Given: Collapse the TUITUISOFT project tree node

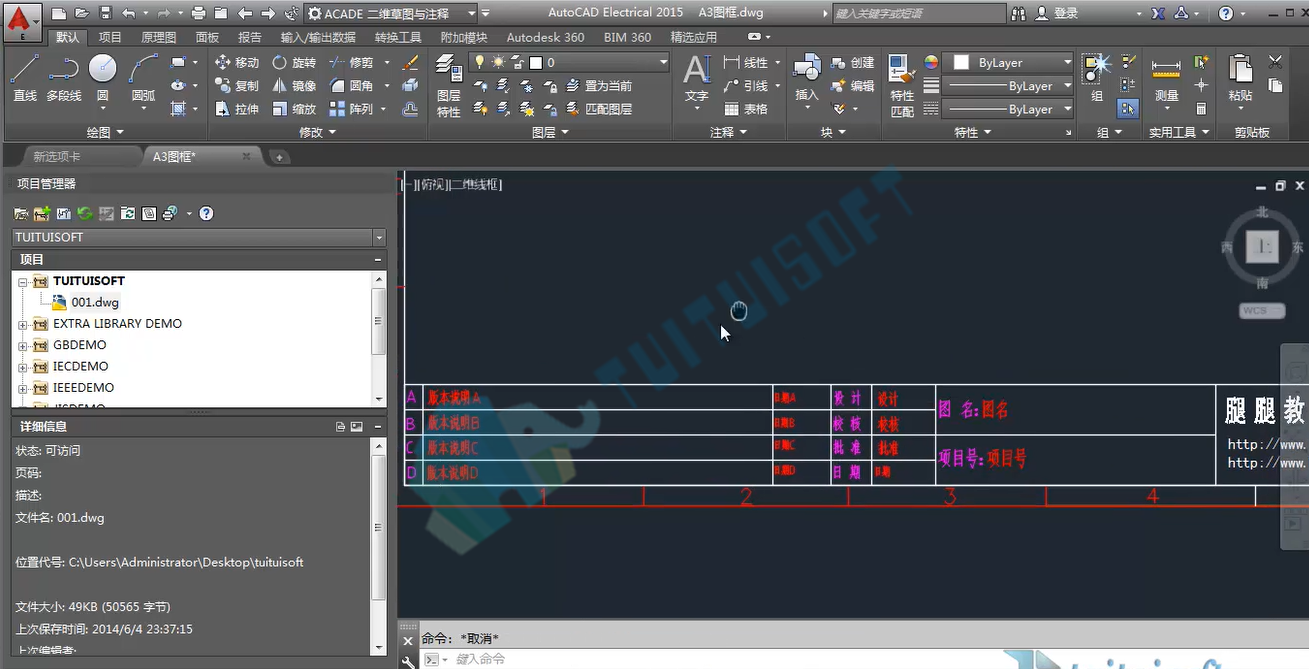Looking at the screenshot, I should pos(22,282).
